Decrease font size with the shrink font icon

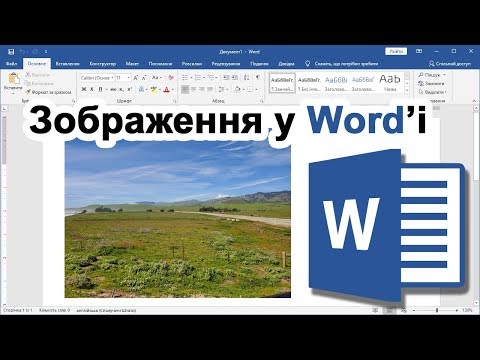click(144, 78)
